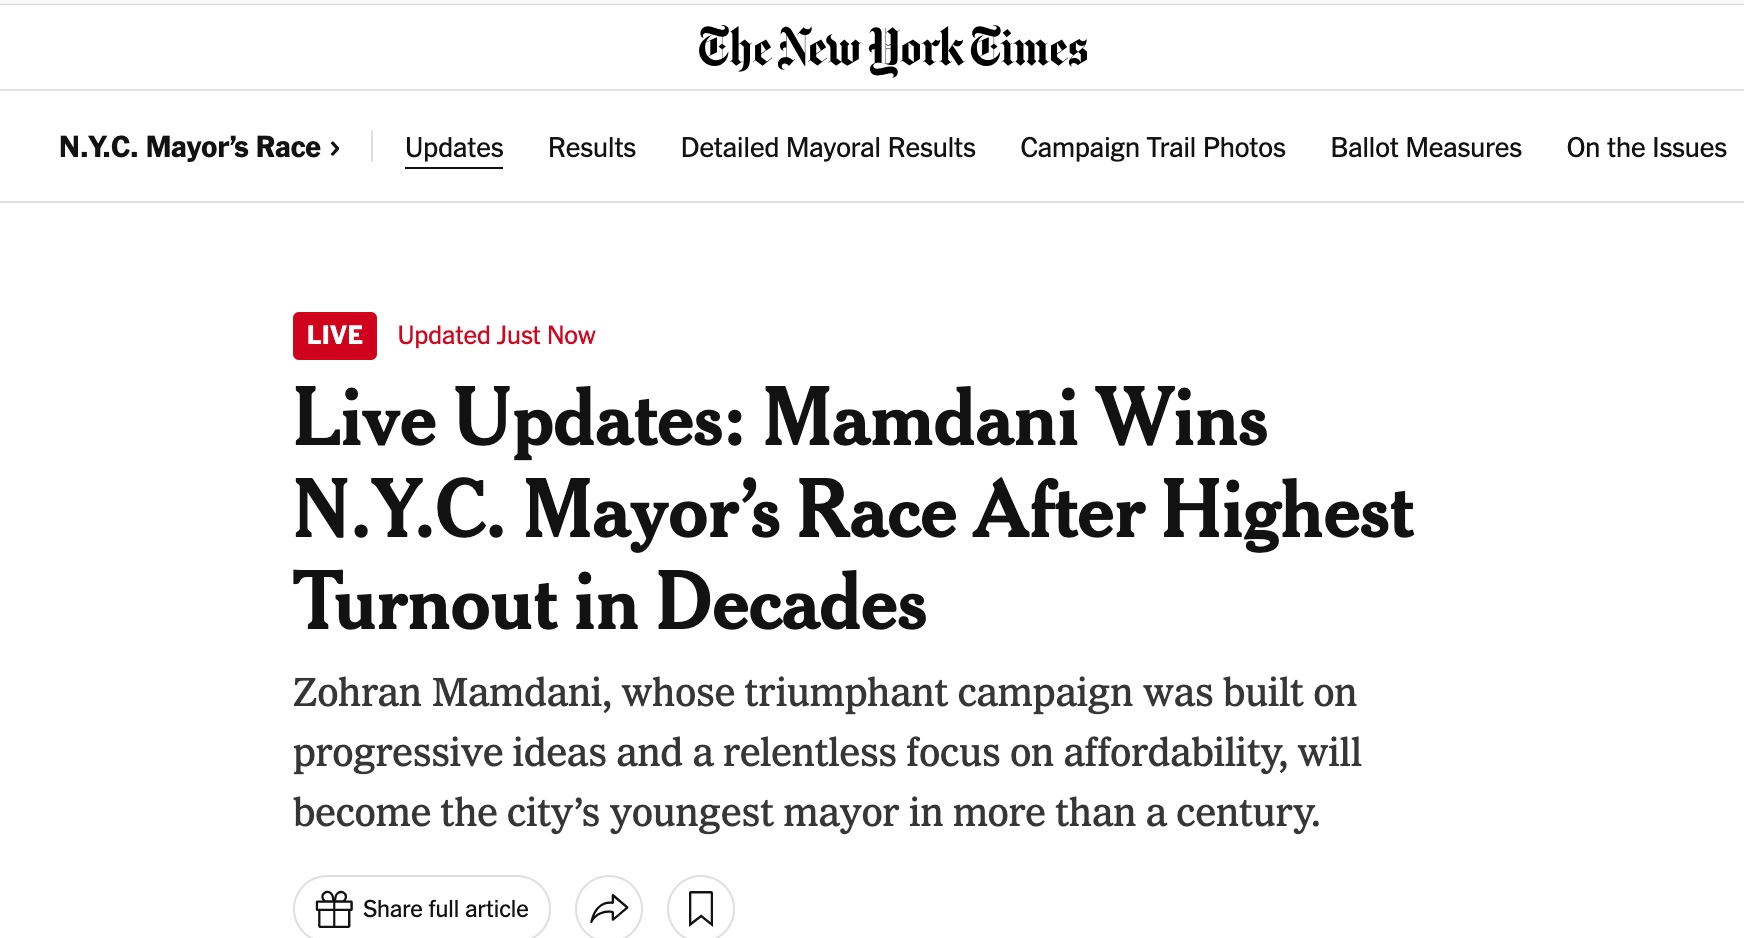This screenshot has width=1744, height=938.
Task: Expand the chevron beside N.Y.C. Mayor's Race
Action: pyautogui.click(x=335, y=148)
